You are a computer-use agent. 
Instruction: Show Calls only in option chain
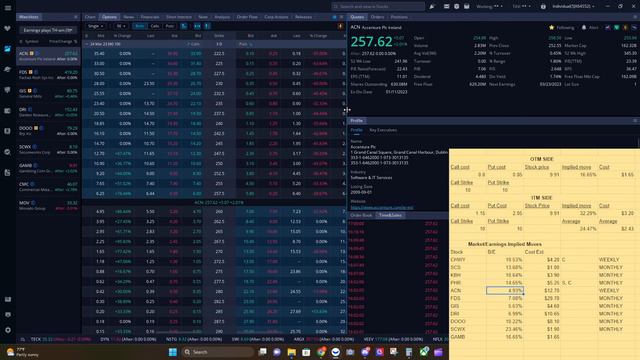pos(155,26)
